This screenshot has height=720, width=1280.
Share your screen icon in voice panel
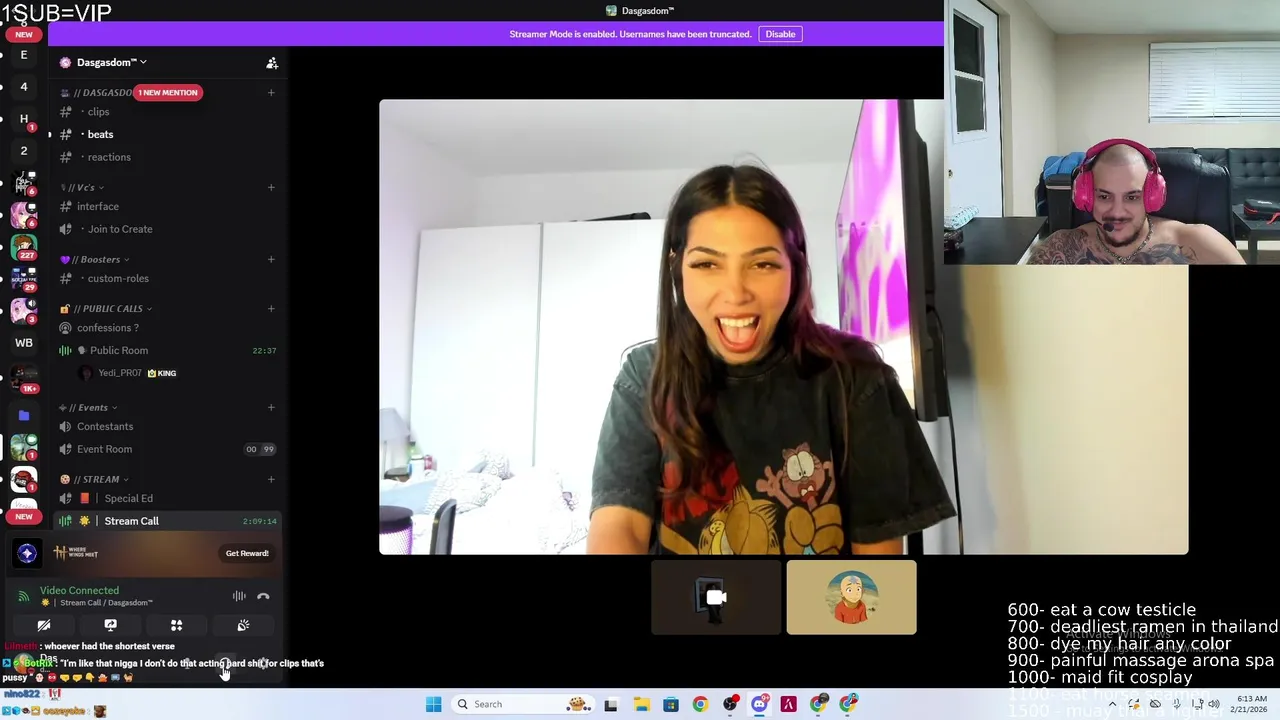click(x=110, y=625)
